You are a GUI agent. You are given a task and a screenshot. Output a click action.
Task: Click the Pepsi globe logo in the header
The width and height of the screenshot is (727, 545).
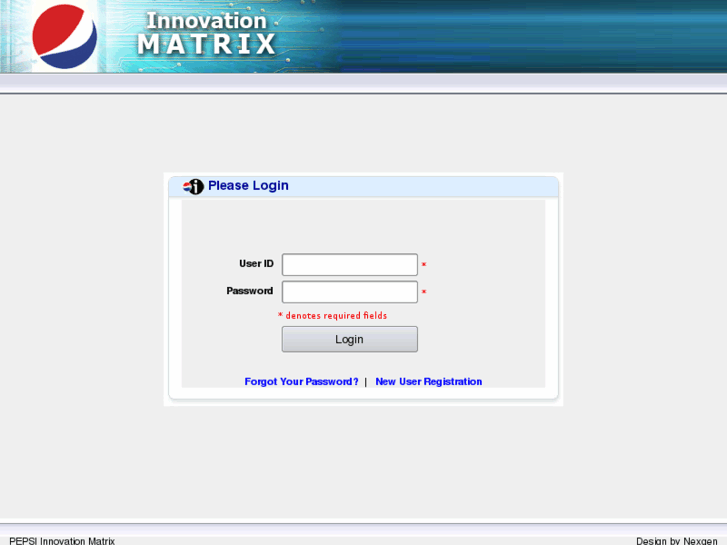click(x=64, y=36)
